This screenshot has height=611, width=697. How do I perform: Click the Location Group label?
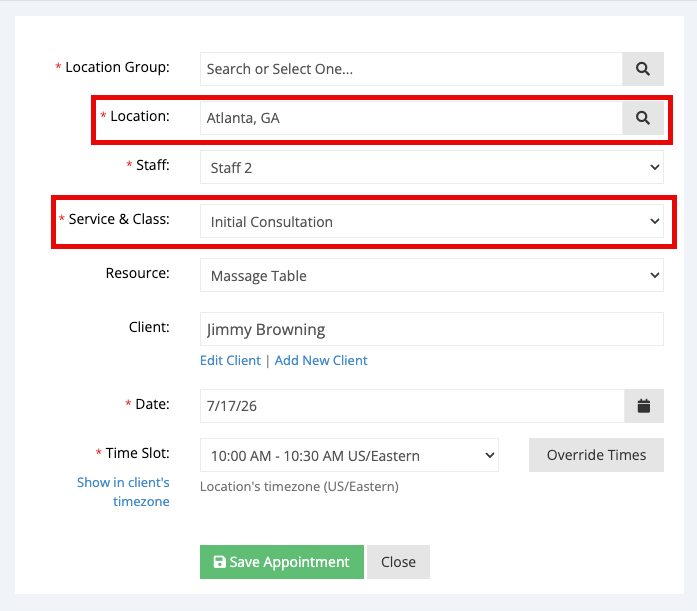click(x=117, y=67)
